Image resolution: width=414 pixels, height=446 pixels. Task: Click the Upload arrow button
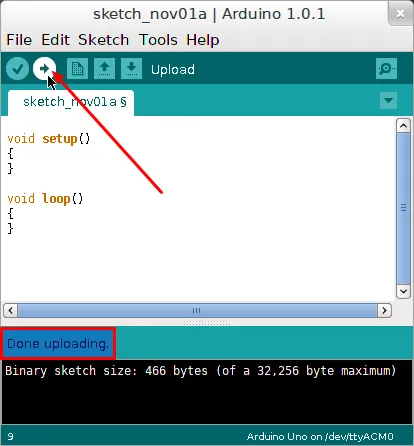tap(44, 69)
